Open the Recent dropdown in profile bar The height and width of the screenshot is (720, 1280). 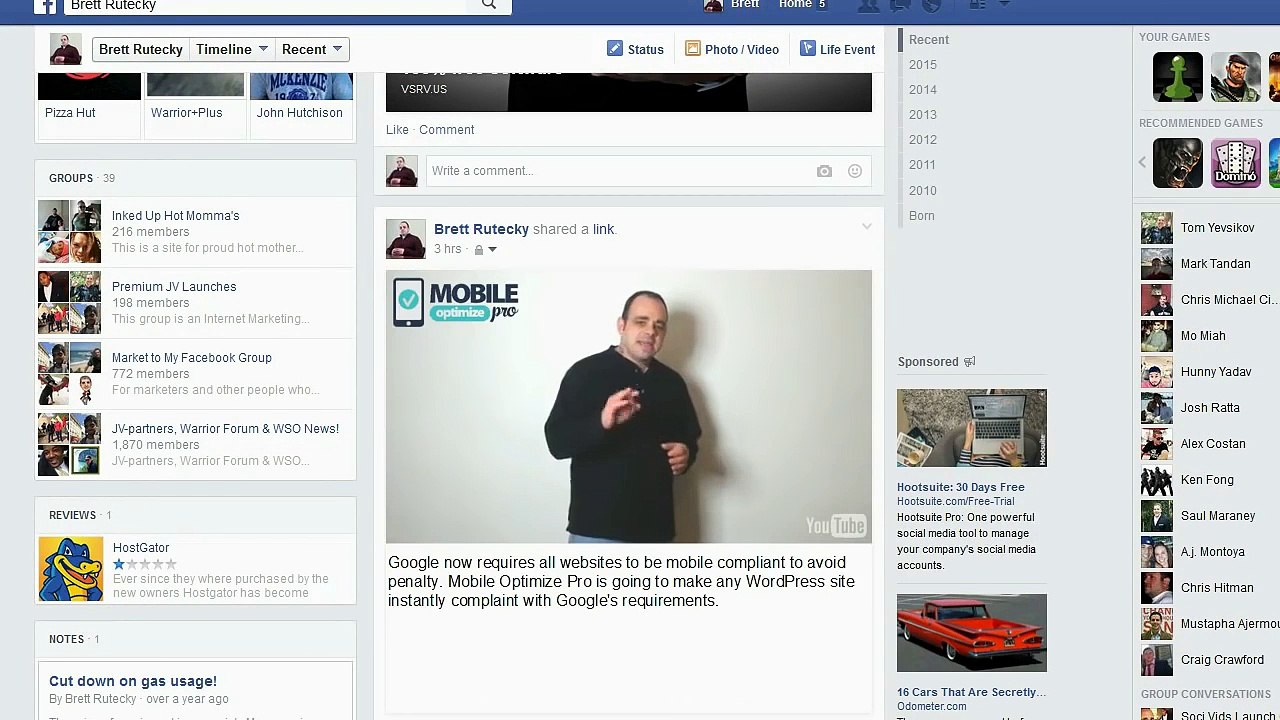coord(312,49)
